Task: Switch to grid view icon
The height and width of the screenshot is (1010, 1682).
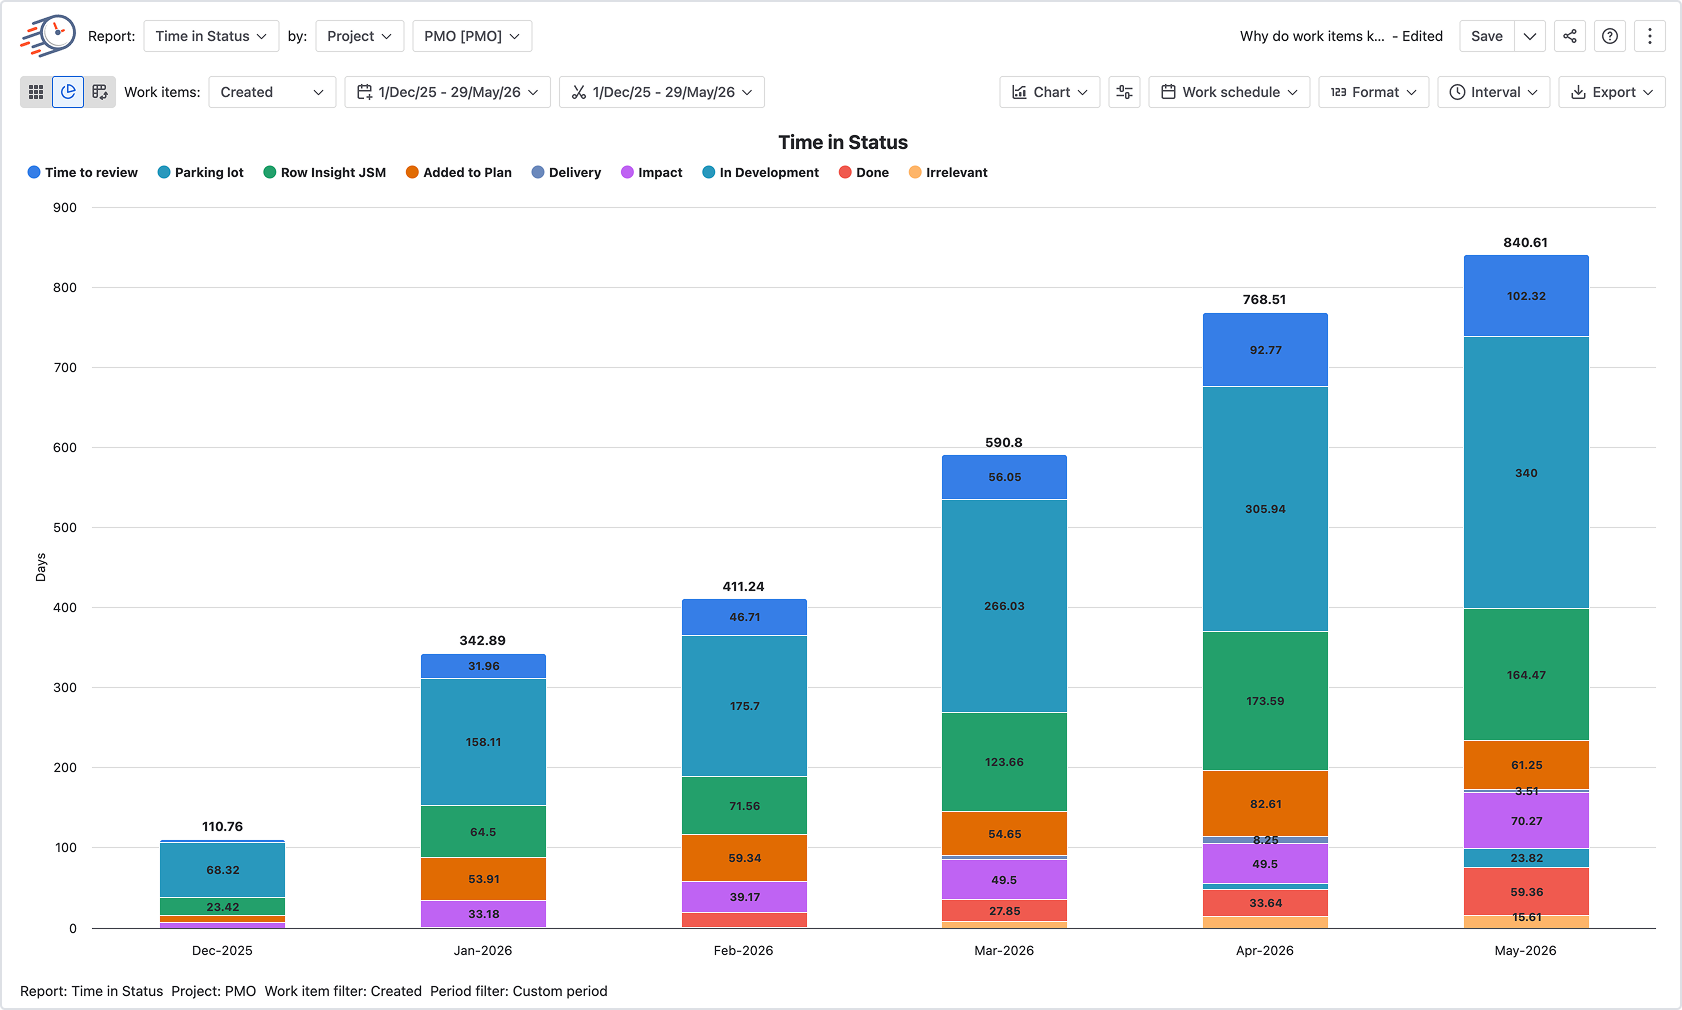Action: [36, 92]
